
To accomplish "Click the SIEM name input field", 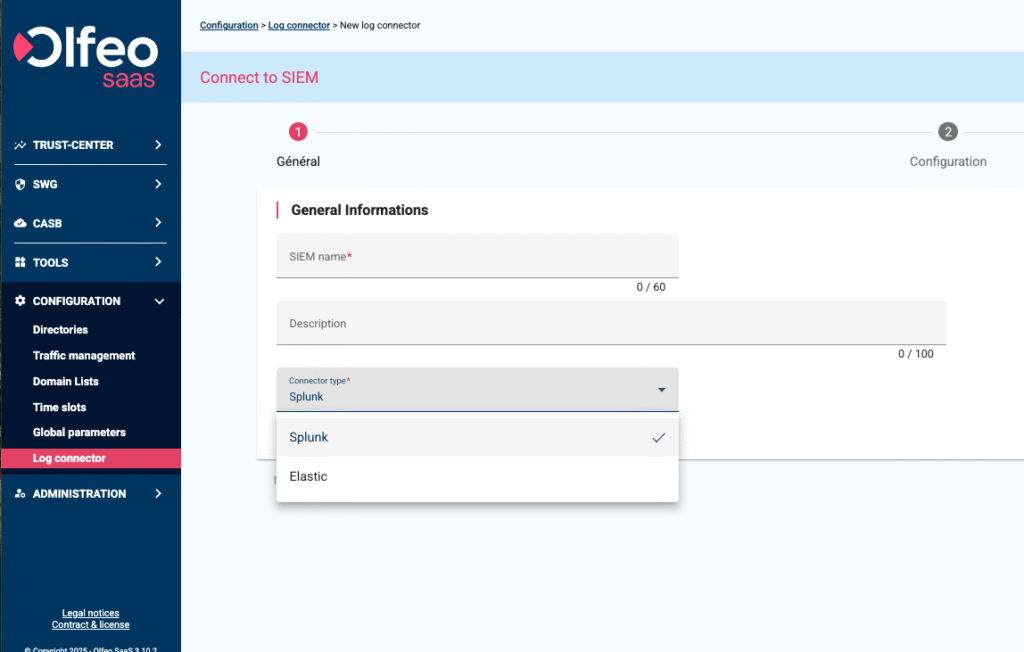I will point(477,257).
